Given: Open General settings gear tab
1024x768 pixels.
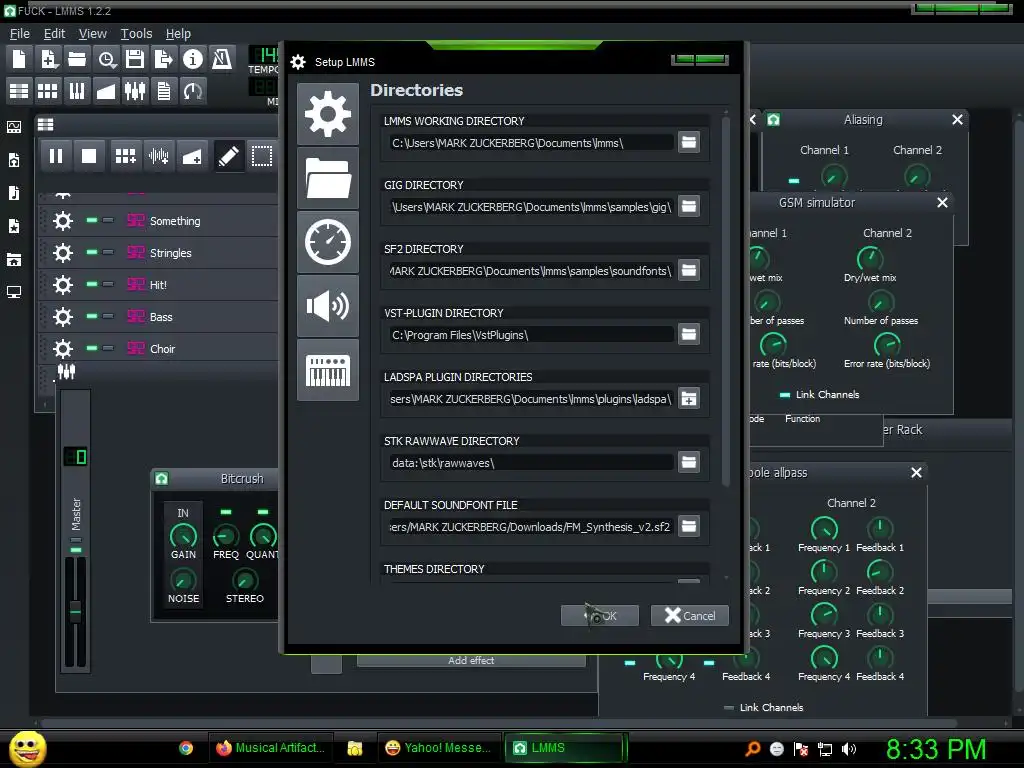Looking at the screenshot, I should pos(328,114).
